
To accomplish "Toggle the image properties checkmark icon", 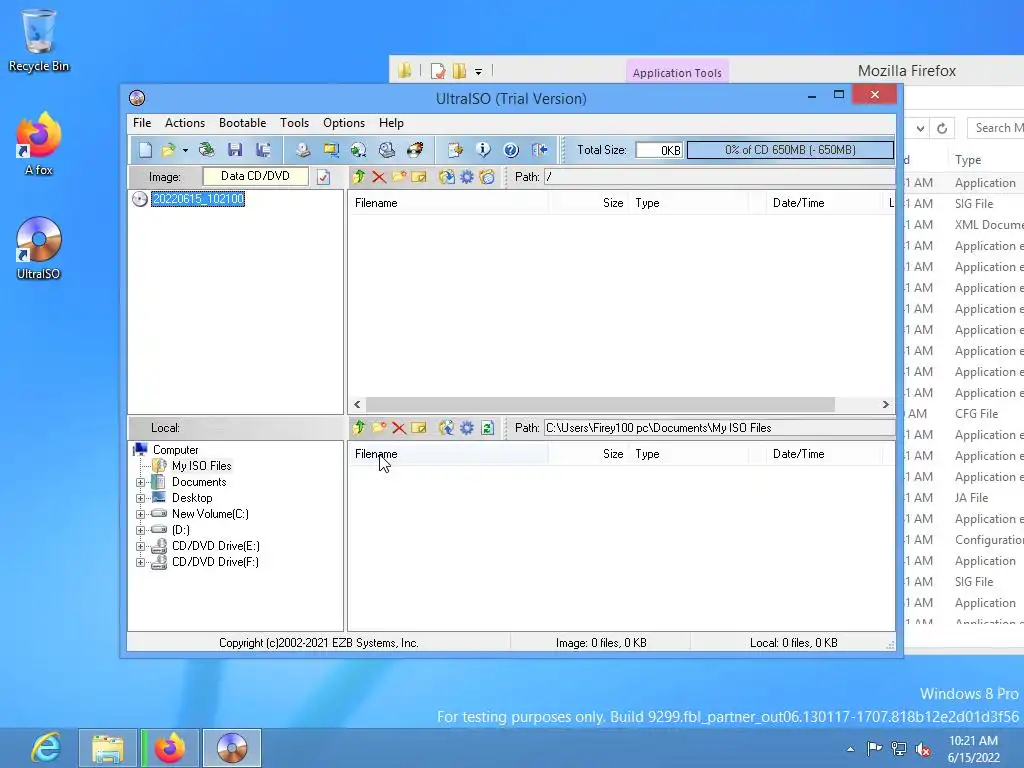I will [323, 177].
